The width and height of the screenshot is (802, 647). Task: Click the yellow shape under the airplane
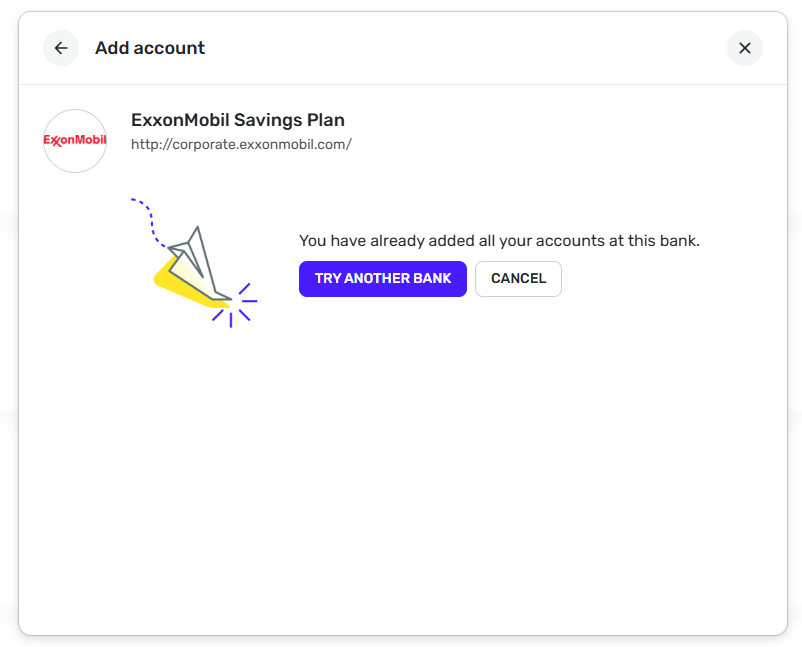click(170, 278)
